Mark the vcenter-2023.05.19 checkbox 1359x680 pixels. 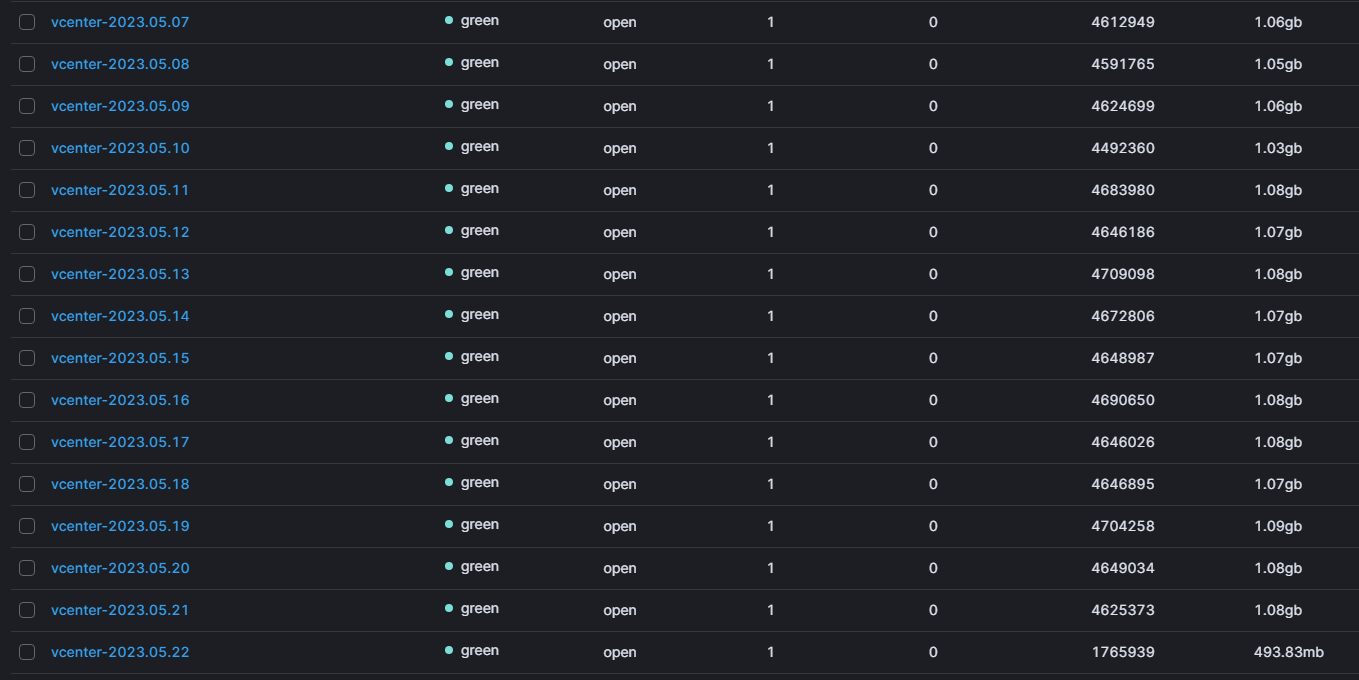pos(27,526)
